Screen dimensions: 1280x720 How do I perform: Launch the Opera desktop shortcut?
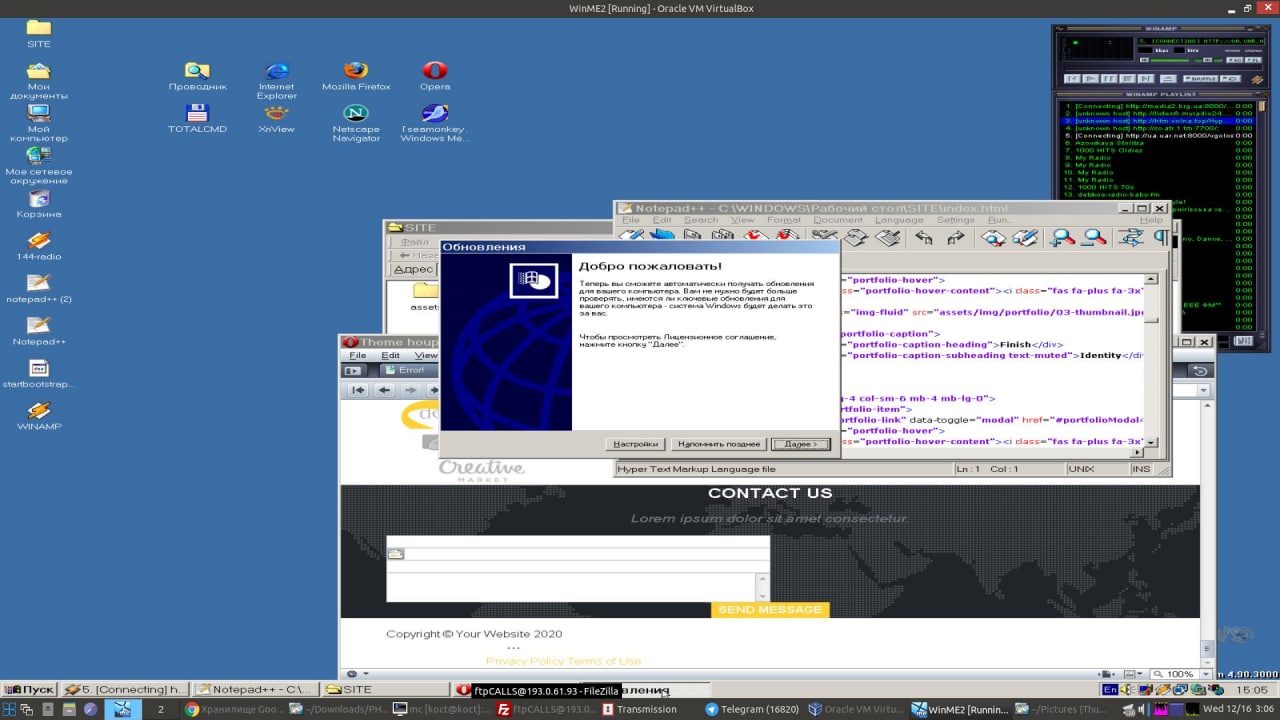pyautogui.click(x=434, y=75)
